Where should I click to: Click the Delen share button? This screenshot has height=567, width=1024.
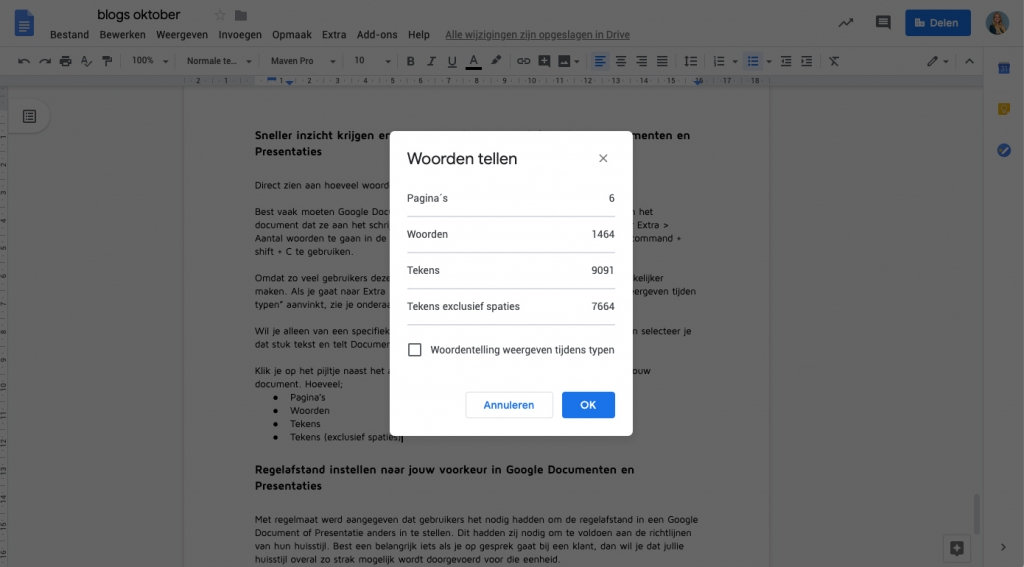click(x=937, y=23)
